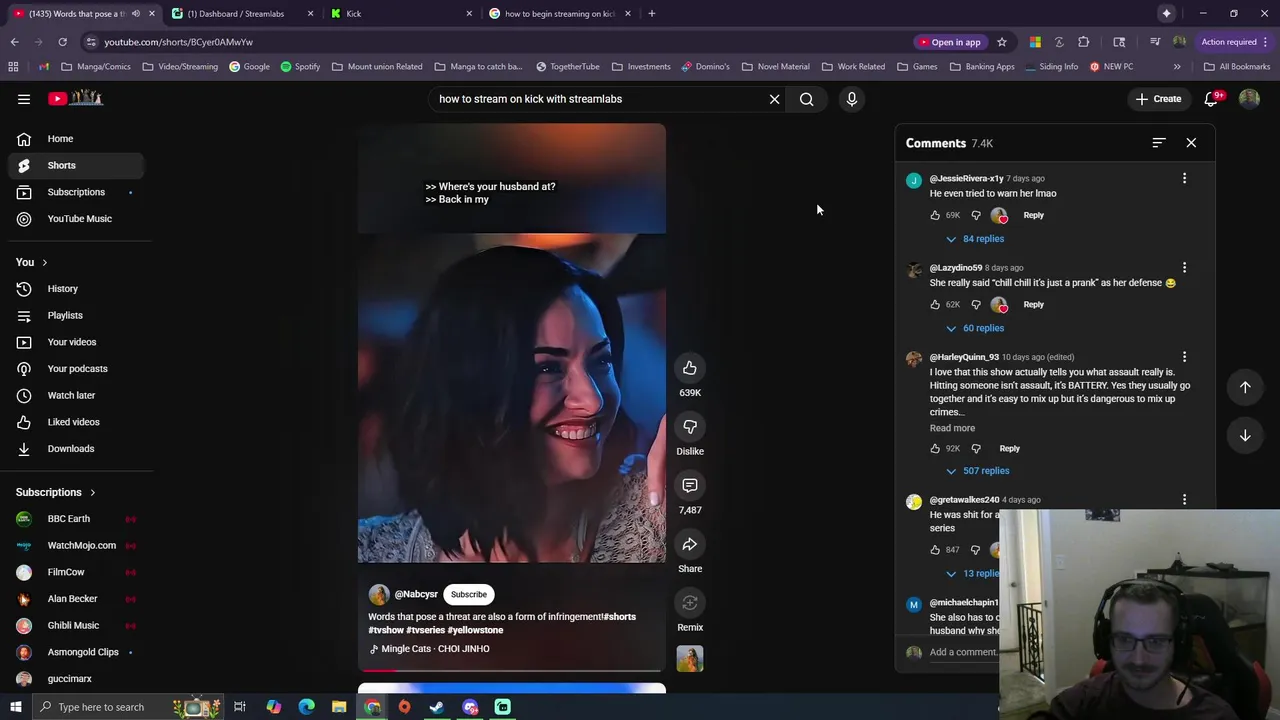Open History in the sidebar
The width and height of the screenshot is (1280, 720).
pyautogui.click(x=76, y=289)
